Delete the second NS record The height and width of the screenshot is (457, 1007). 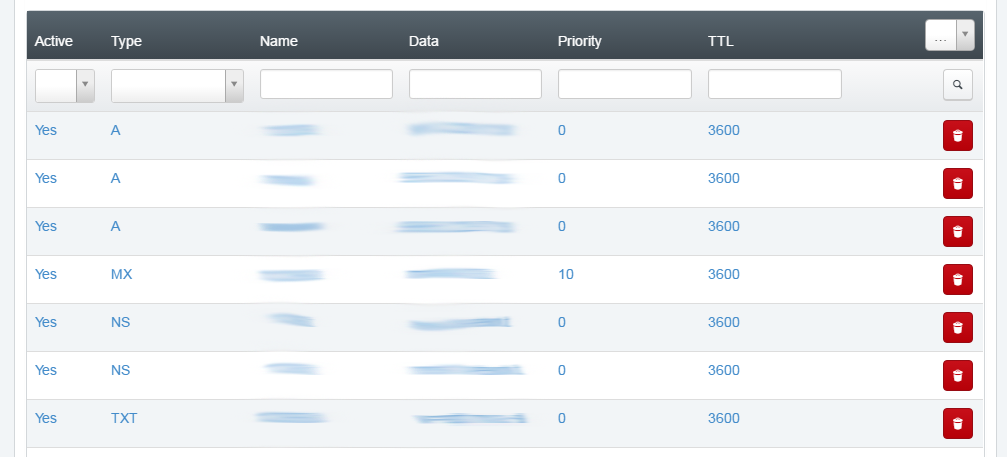click(958, 375)
